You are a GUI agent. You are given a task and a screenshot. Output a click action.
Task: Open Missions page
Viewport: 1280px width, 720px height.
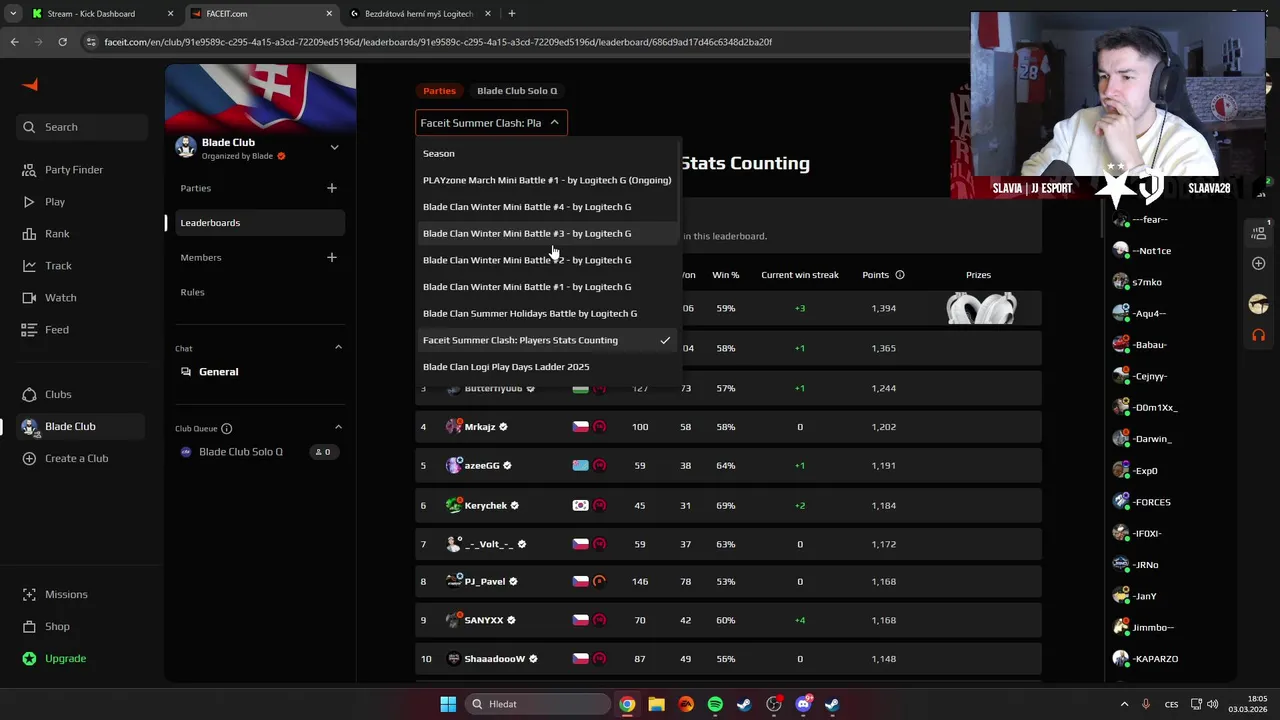66,594
